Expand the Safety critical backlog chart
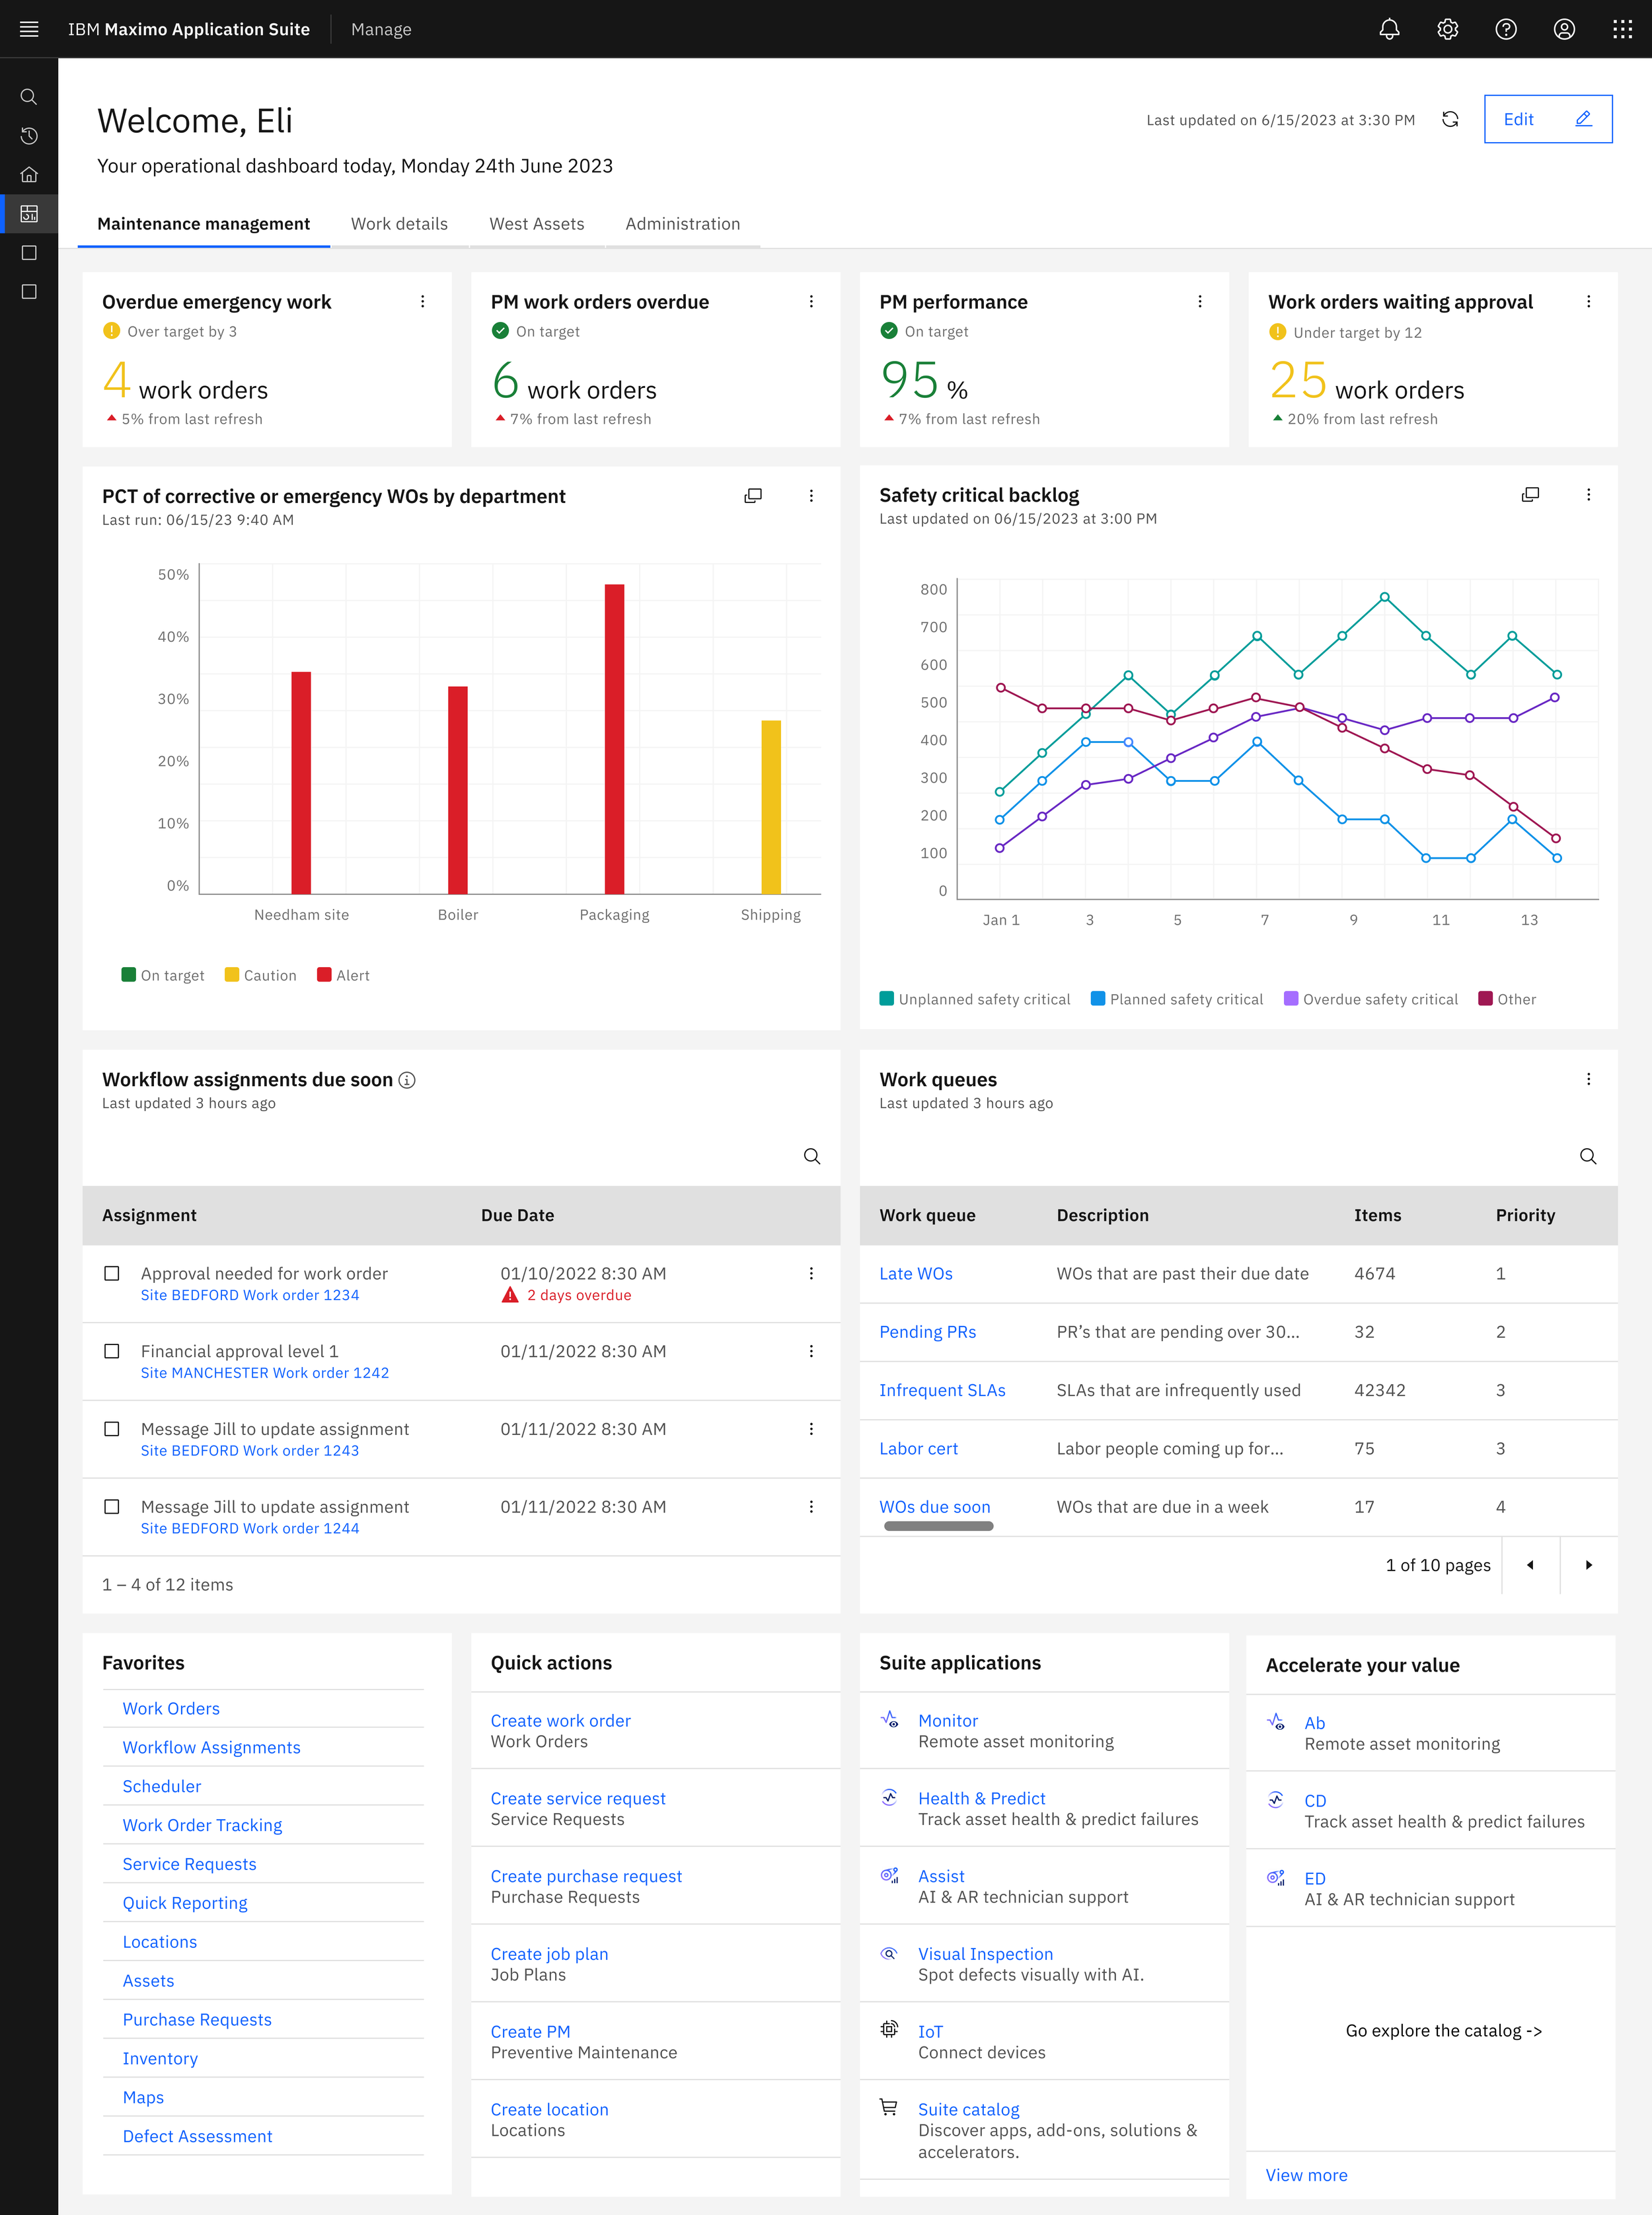This screenshot has height=2215, width=1652. tap(1530, 494)
